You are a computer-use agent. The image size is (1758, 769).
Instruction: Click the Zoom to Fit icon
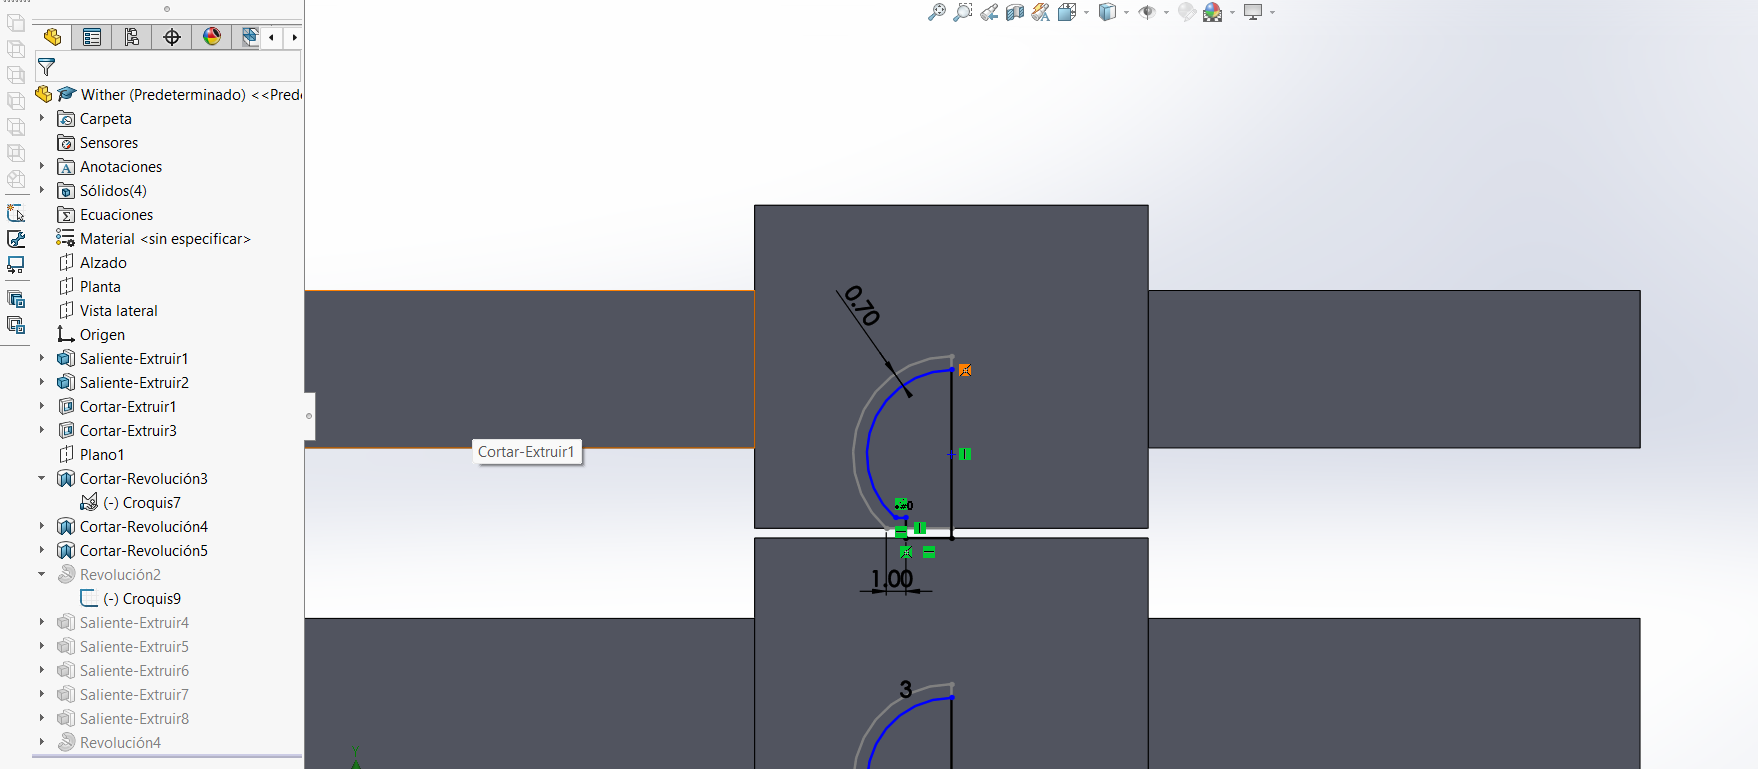(937, 12)
